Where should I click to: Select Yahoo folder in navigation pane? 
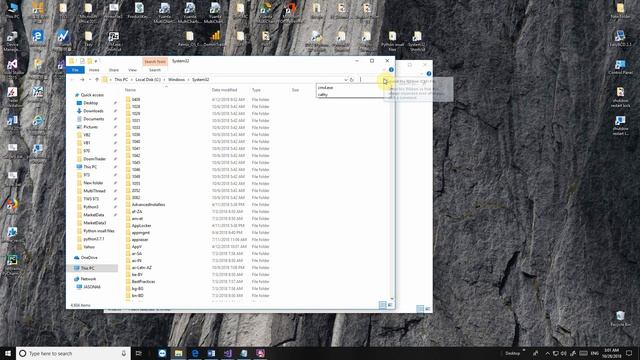coord(89,247)
